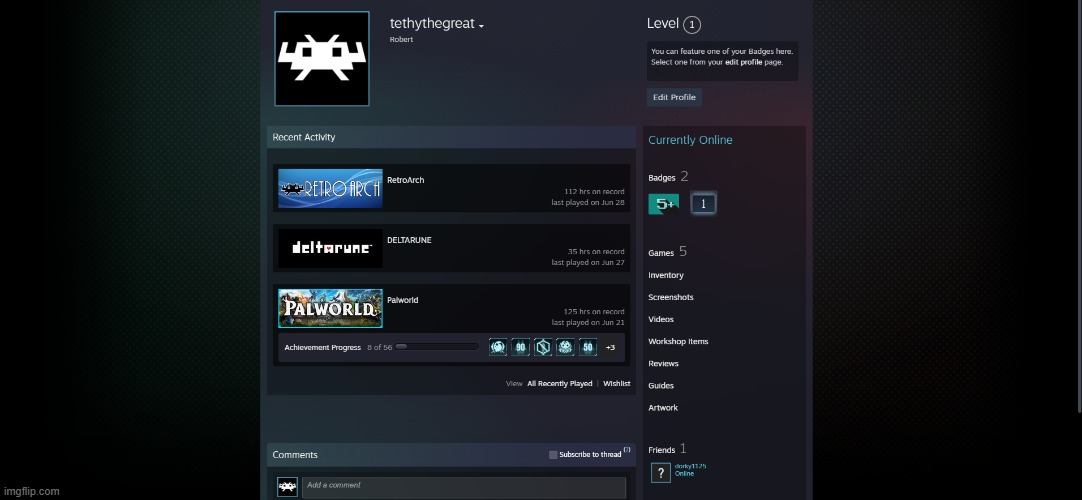Open the Wishlist link
Image resolution: width=1082 pixels, height=500 pixels.
click(617, 383)
